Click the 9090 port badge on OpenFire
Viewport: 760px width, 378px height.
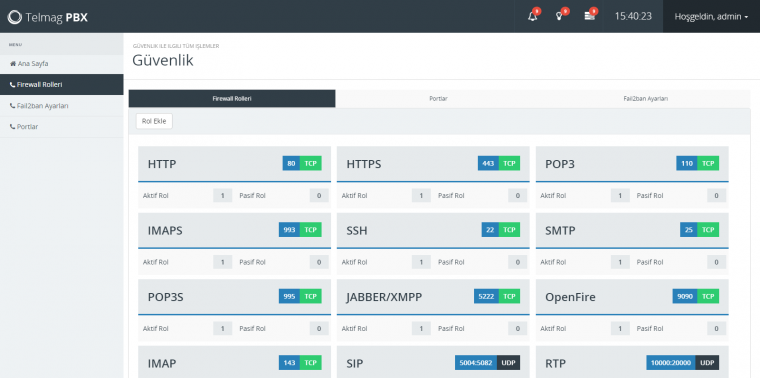[x=685, y=296]
